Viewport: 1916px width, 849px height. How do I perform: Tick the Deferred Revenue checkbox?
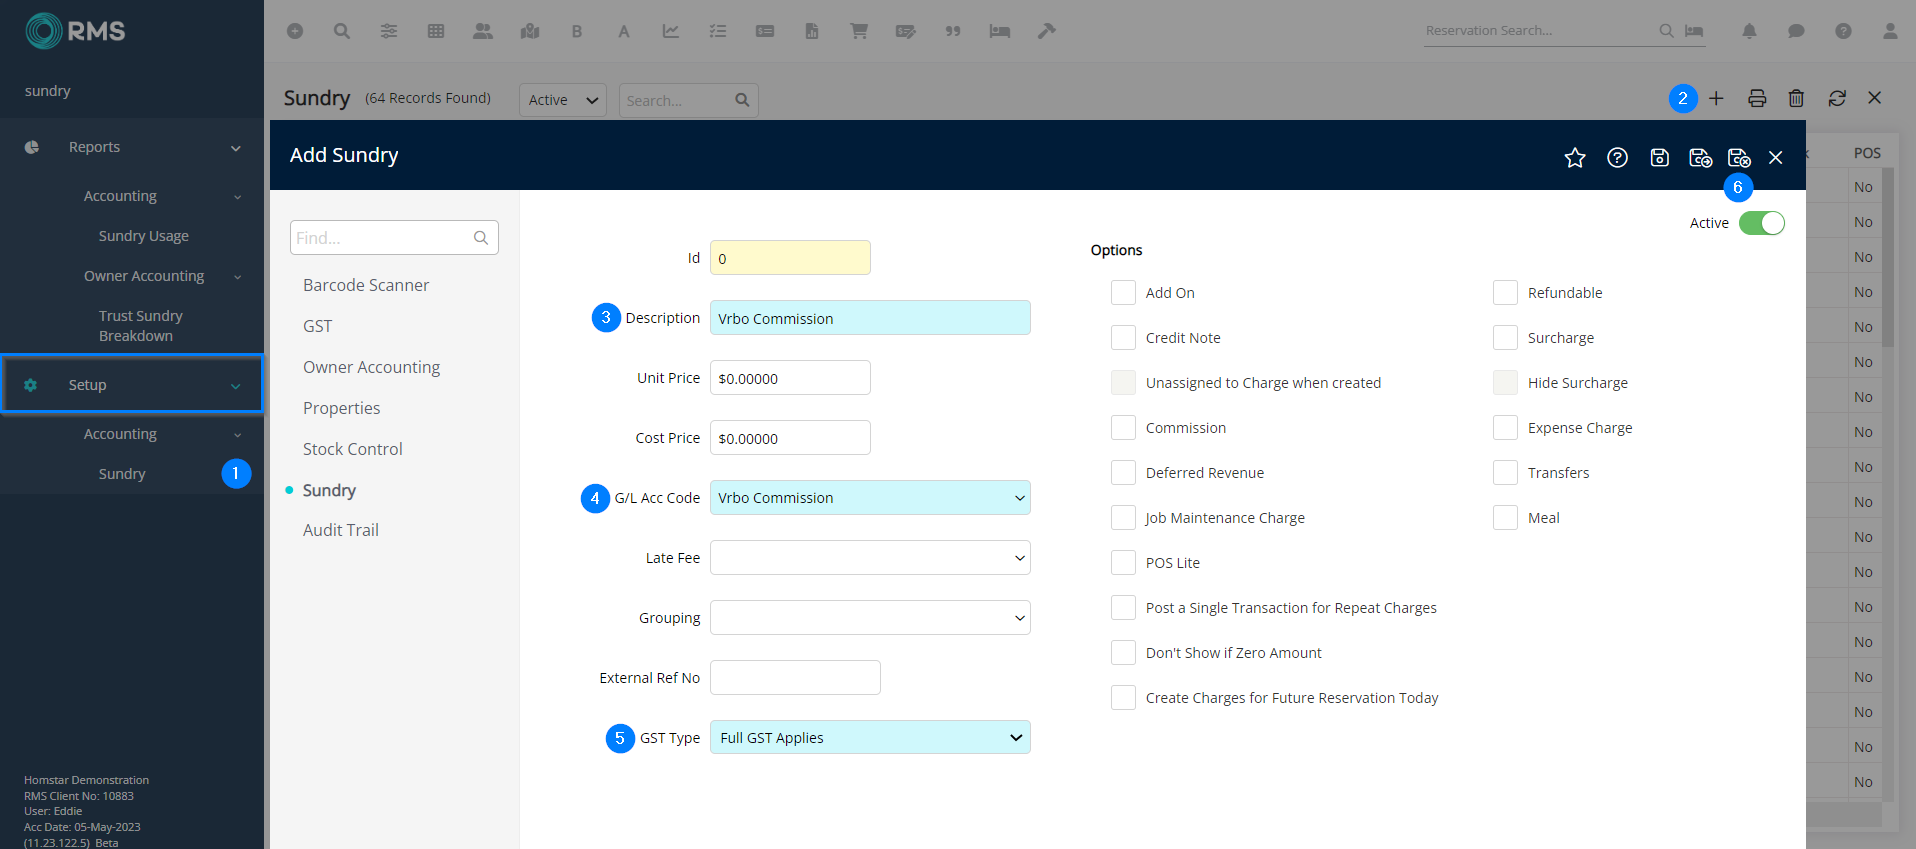point(1123,473)
